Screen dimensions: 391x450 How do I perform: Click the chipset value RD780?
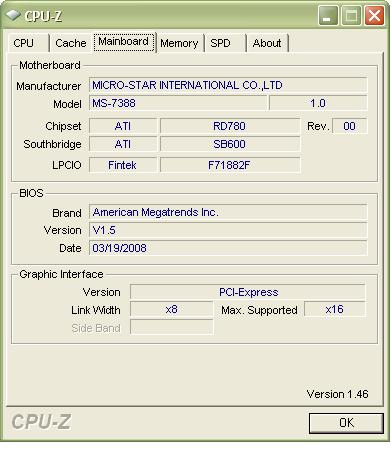pyautogui.click(x=230, y=126)
